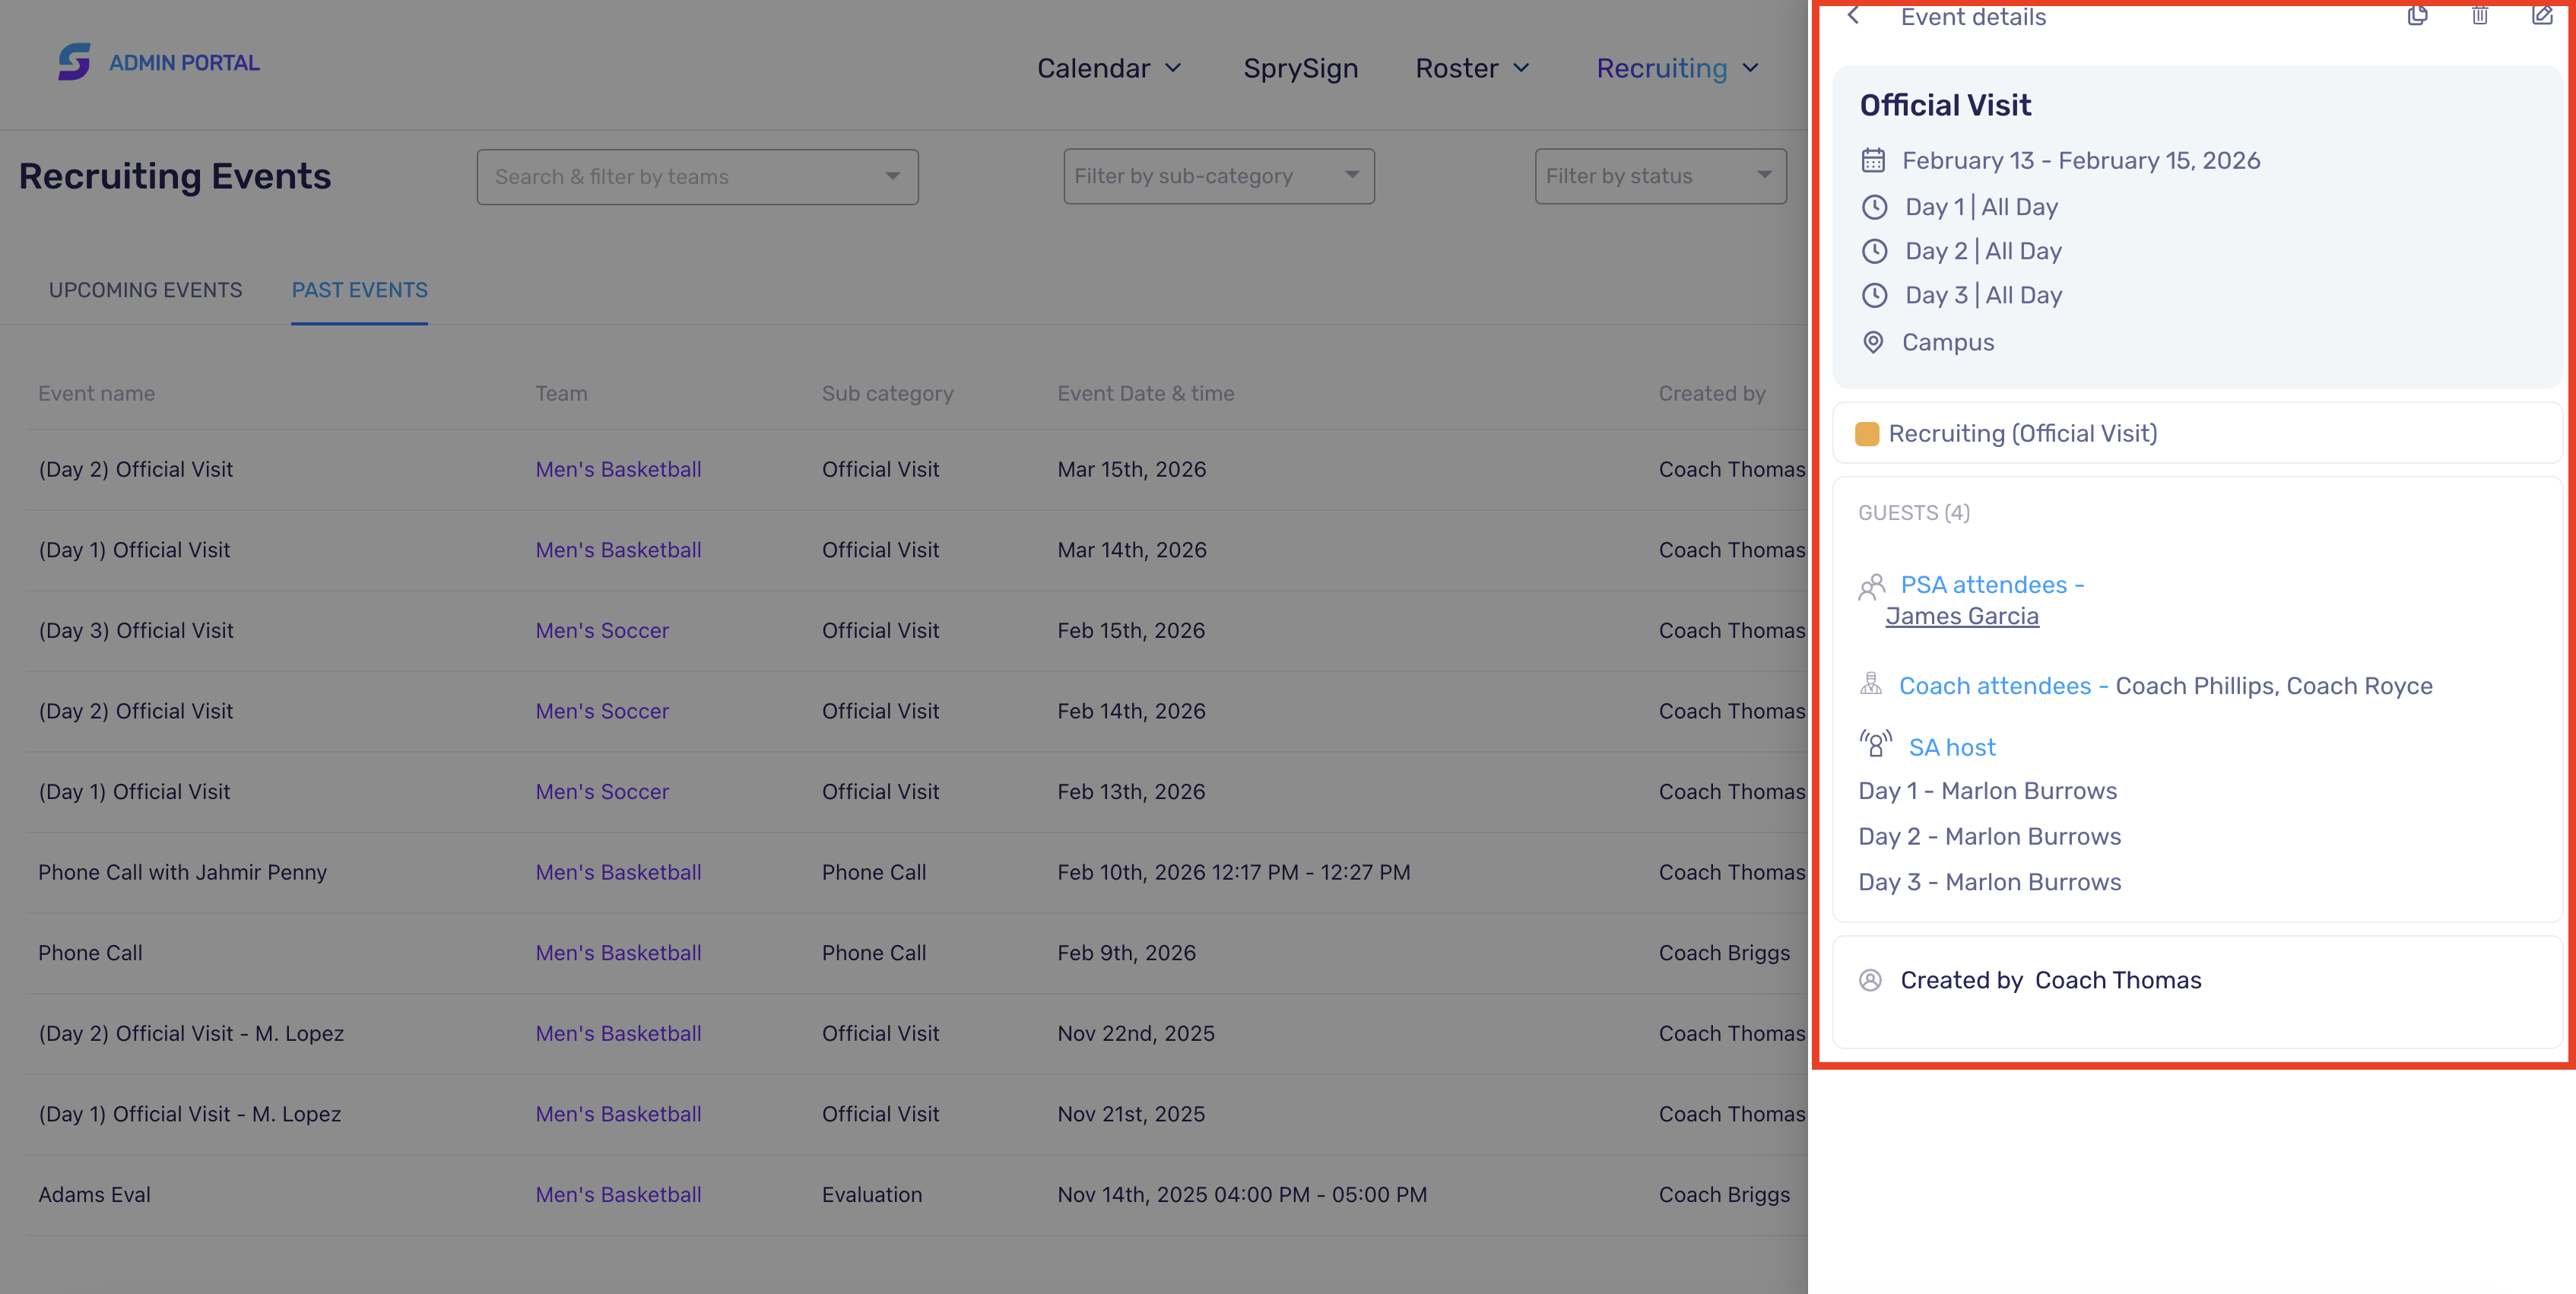Click the Created by column header
The width and height of the screenshot is (2576, 1294).
tap(1711, 393)
